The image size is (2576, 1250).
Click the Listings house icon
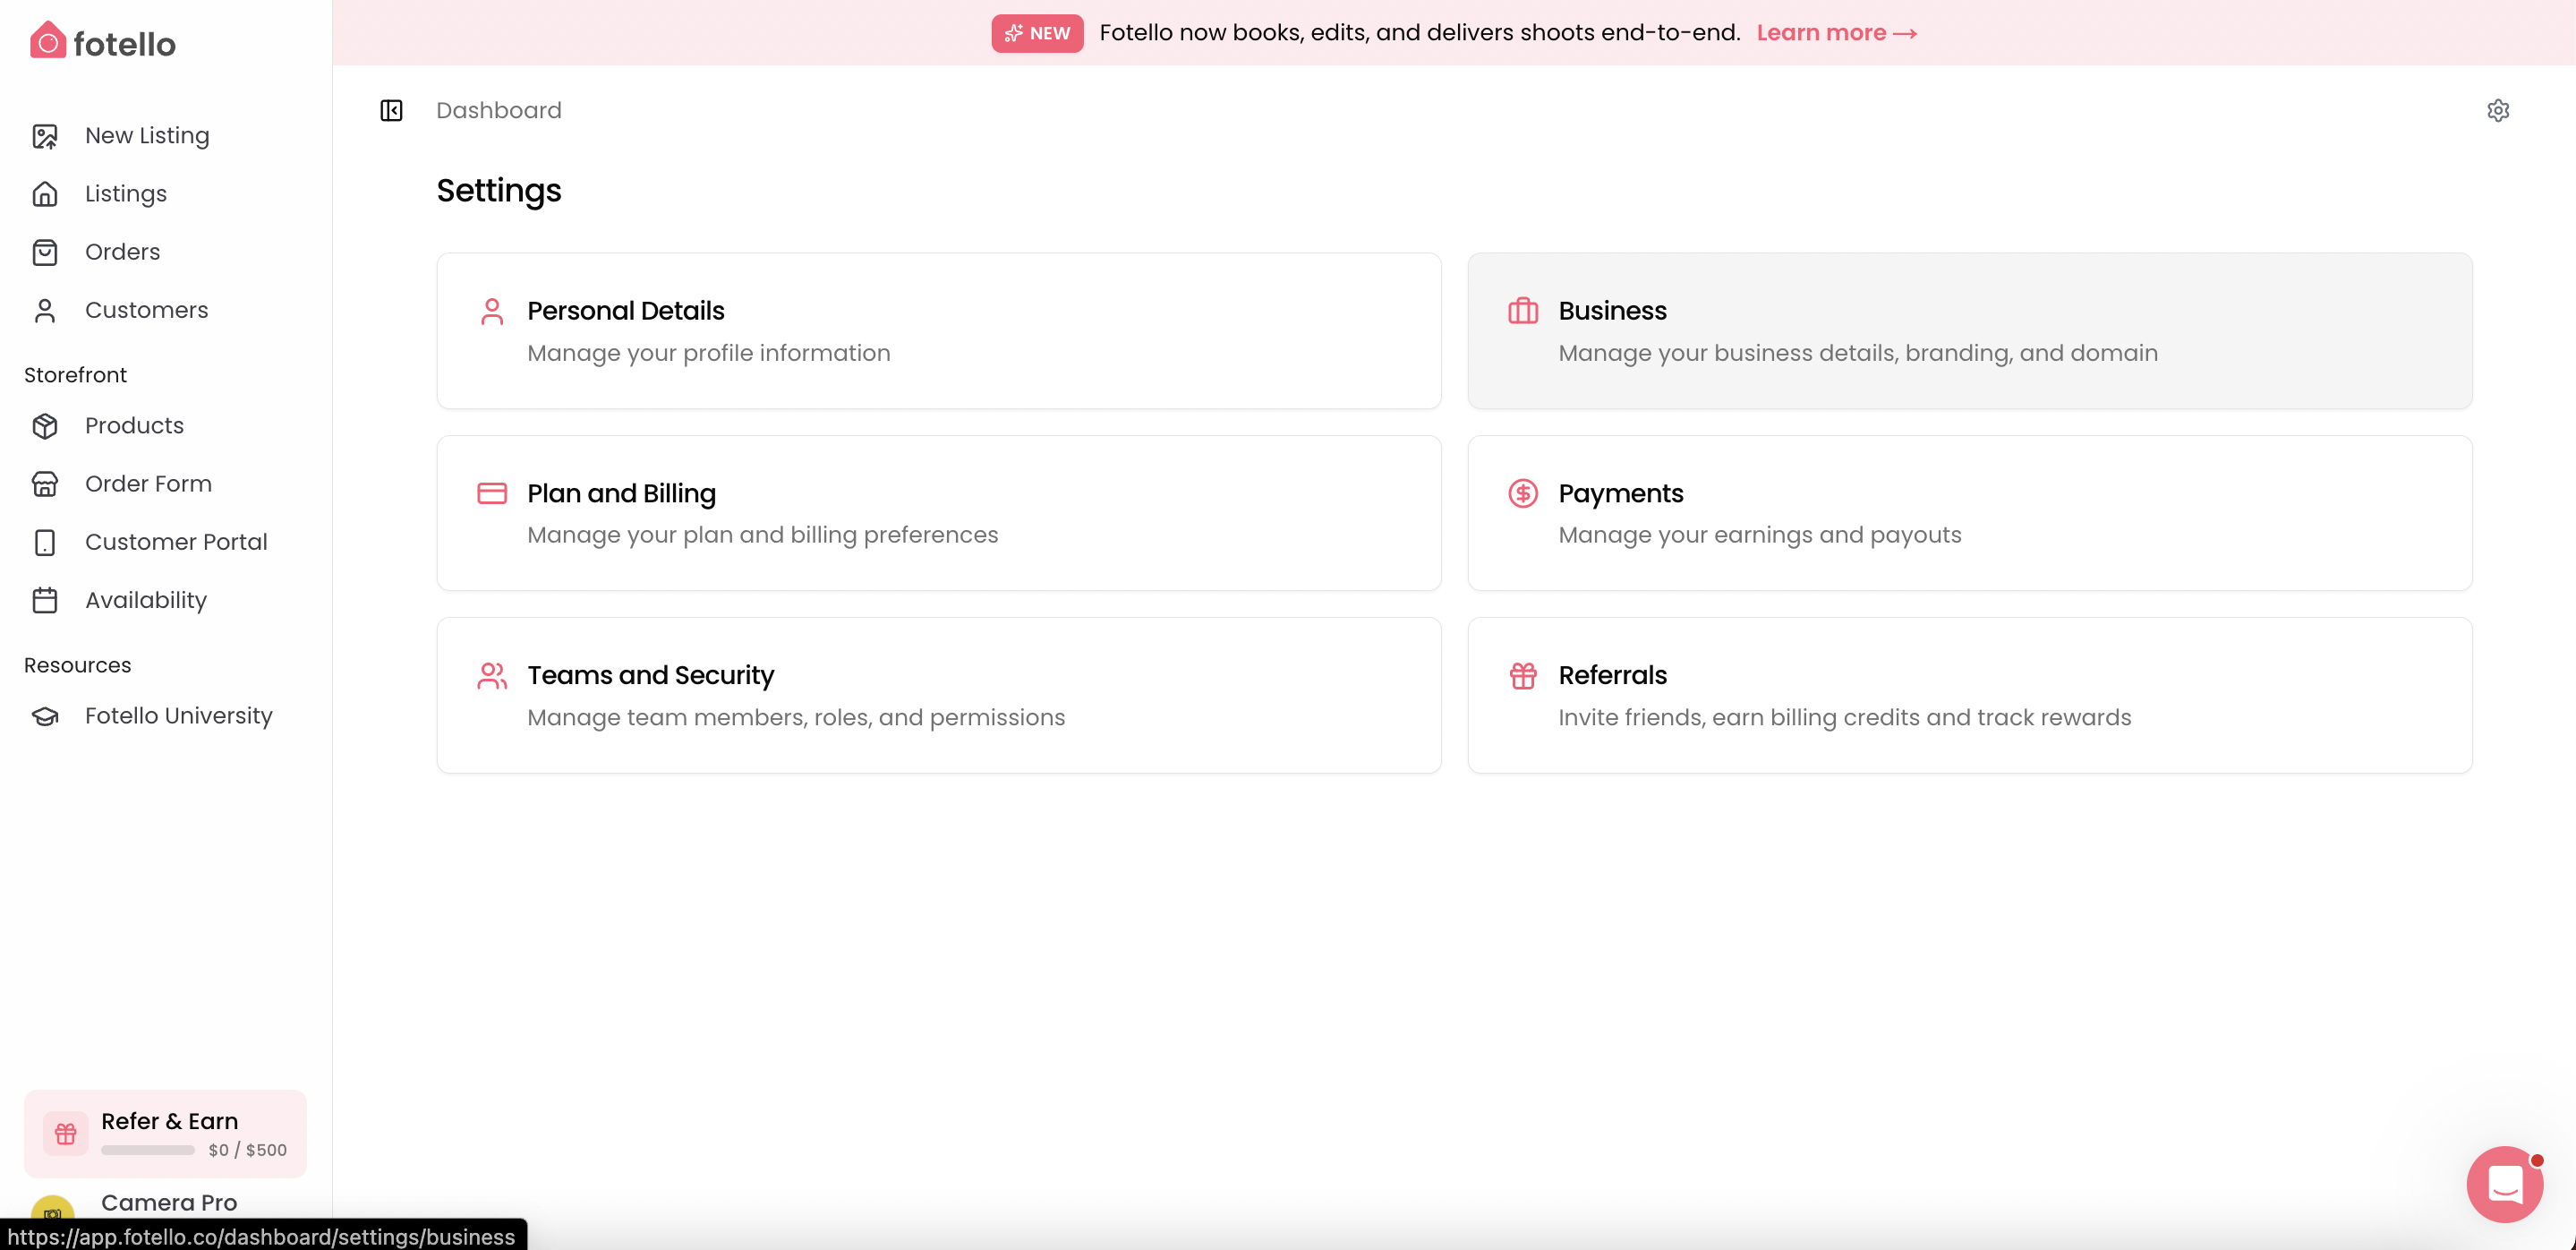[45, 194]
